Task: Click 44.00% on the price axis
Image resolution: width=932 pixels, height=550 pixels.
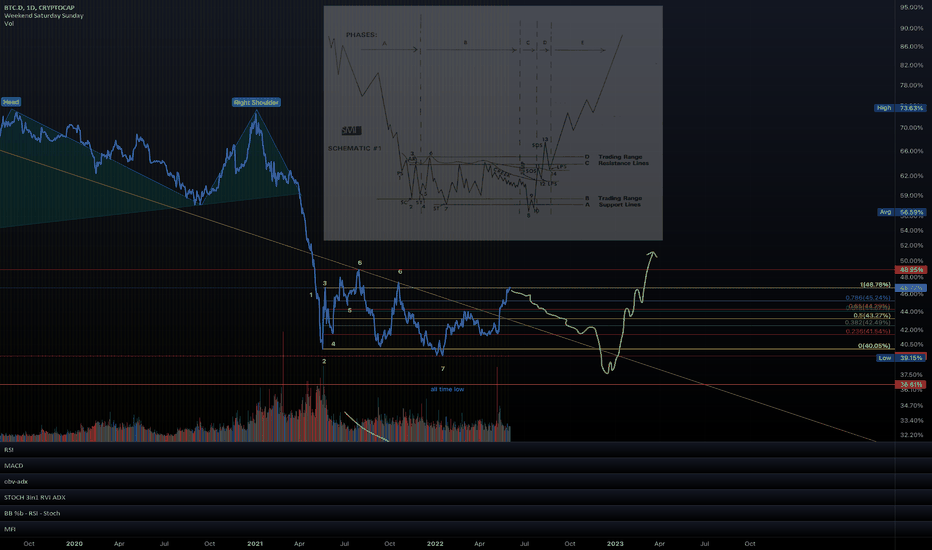Action: 911,311
